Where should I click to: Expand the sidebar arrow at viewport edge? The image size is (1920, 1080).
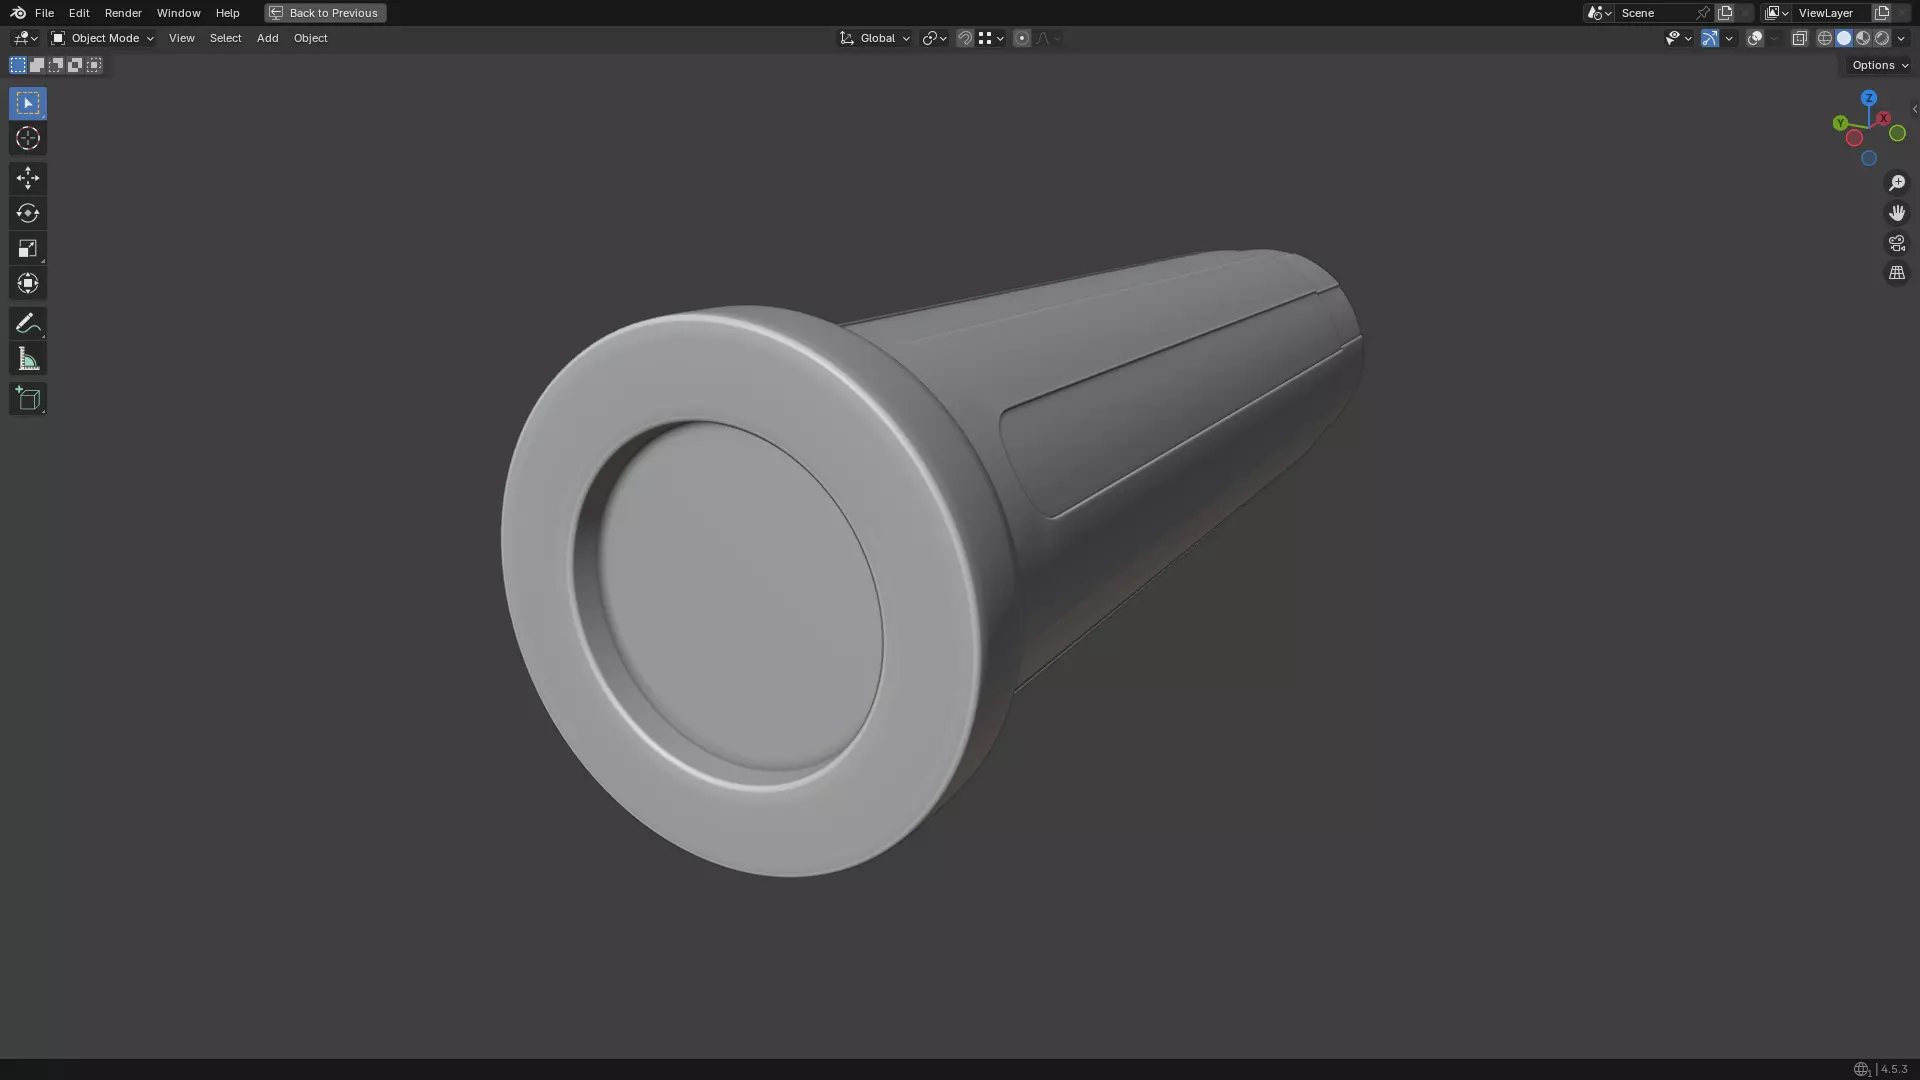point(1914,110)
